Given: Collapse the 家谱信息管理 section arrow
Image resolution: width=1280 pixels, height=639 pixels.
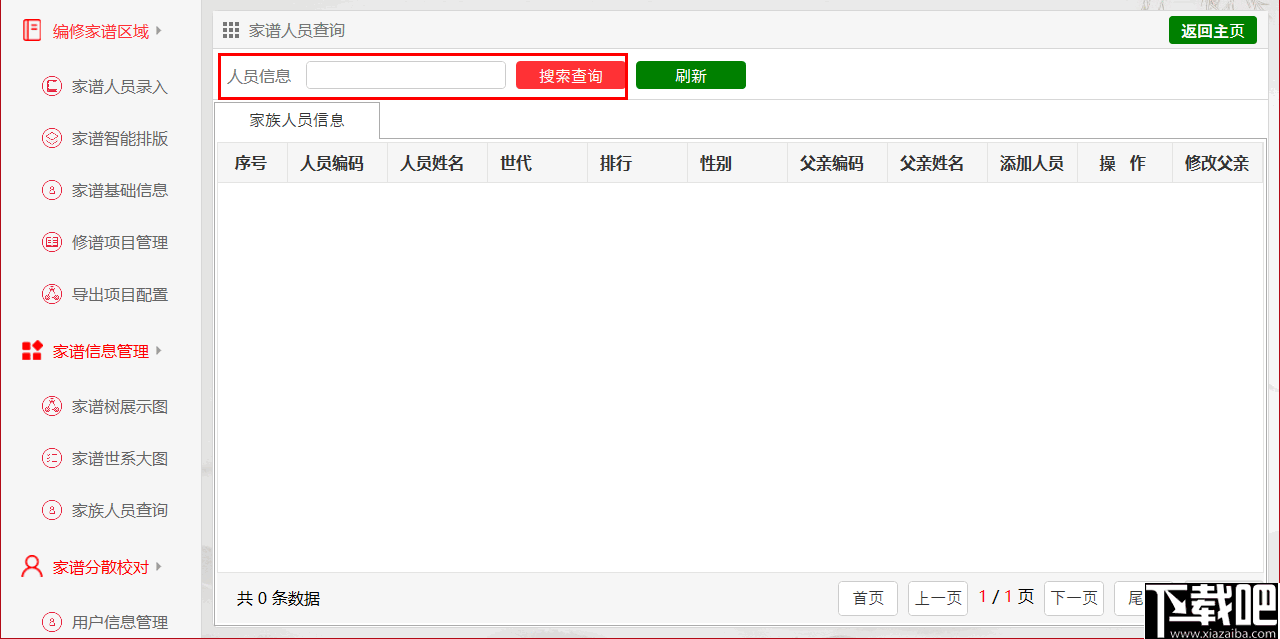Looking at the screenshot, I should coord(158,351).
